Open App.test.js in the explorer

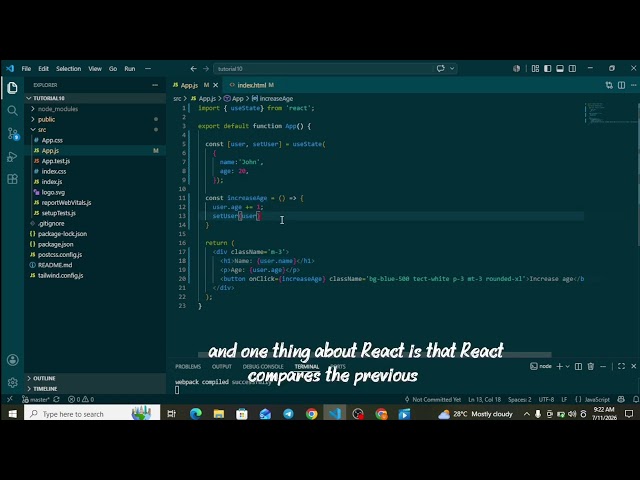click(95, 161)
